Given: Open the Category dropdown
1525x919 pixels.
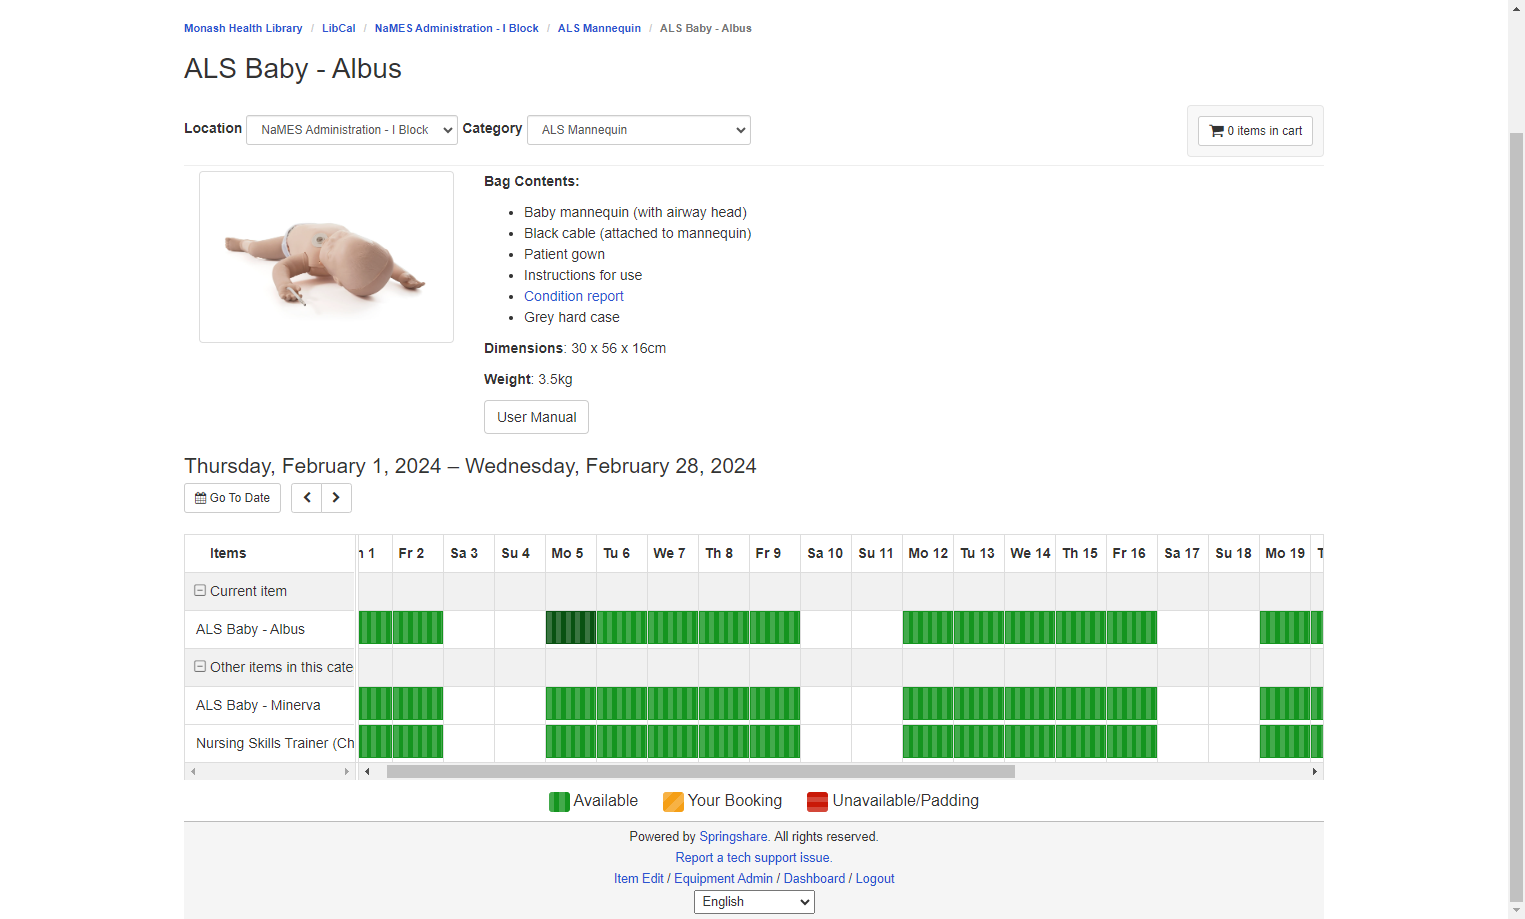Looking at the screenshot, I should 639,130.
